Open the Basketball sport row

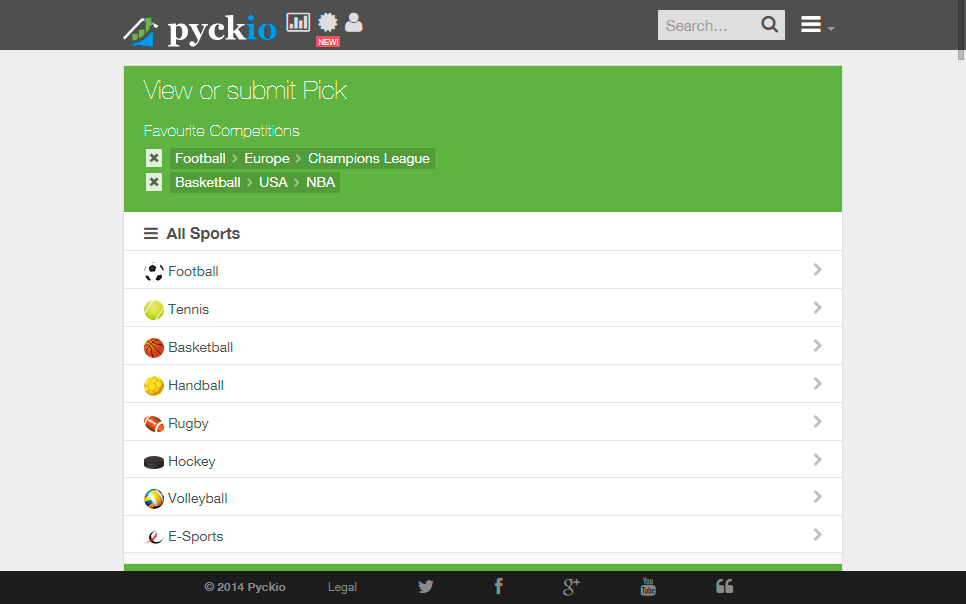(x=482, y=346)
